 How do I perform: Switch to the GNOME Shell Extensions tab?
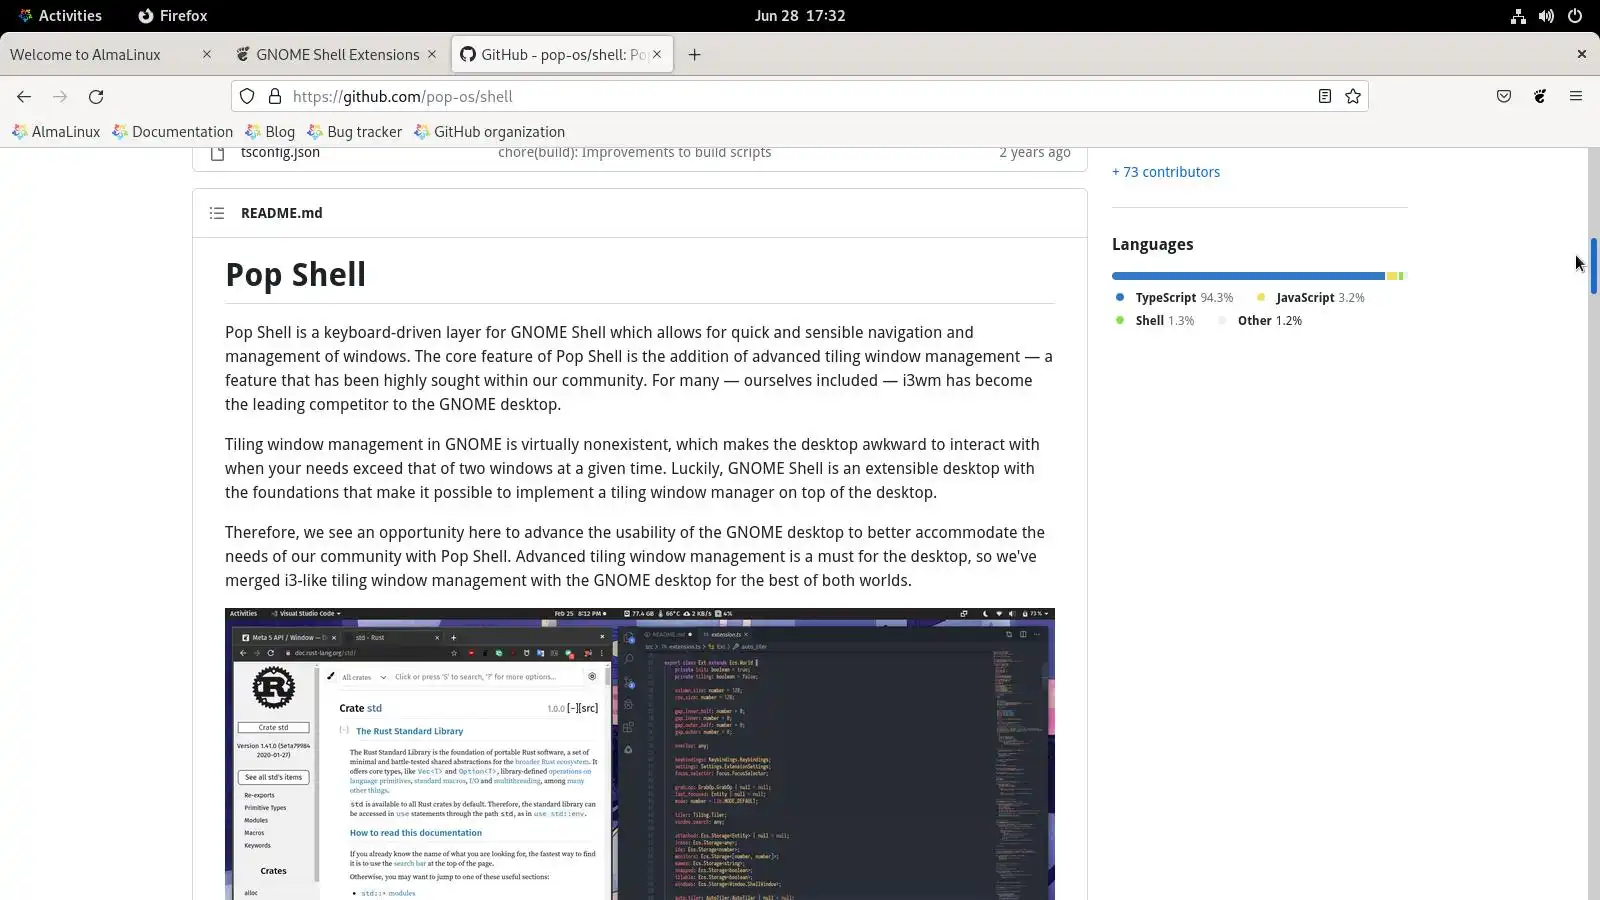pos(337,55)
